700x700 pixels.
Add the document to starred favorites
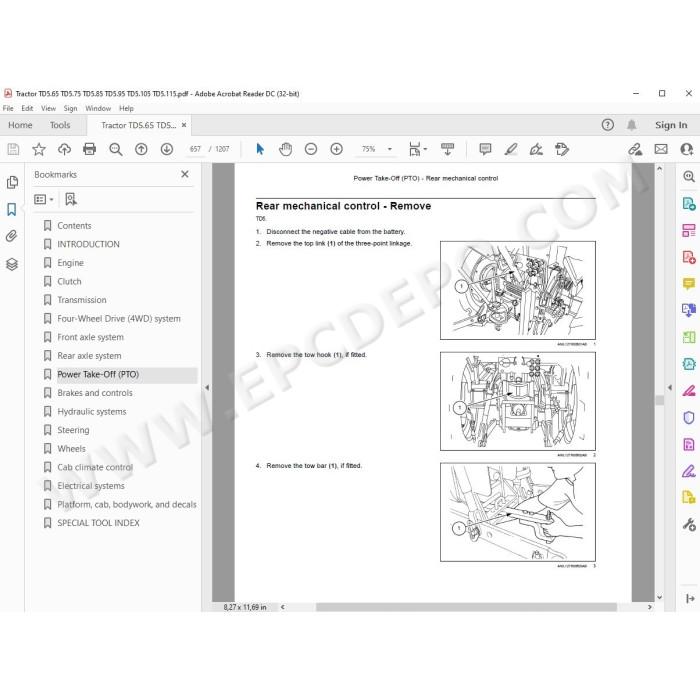(39, 149)
